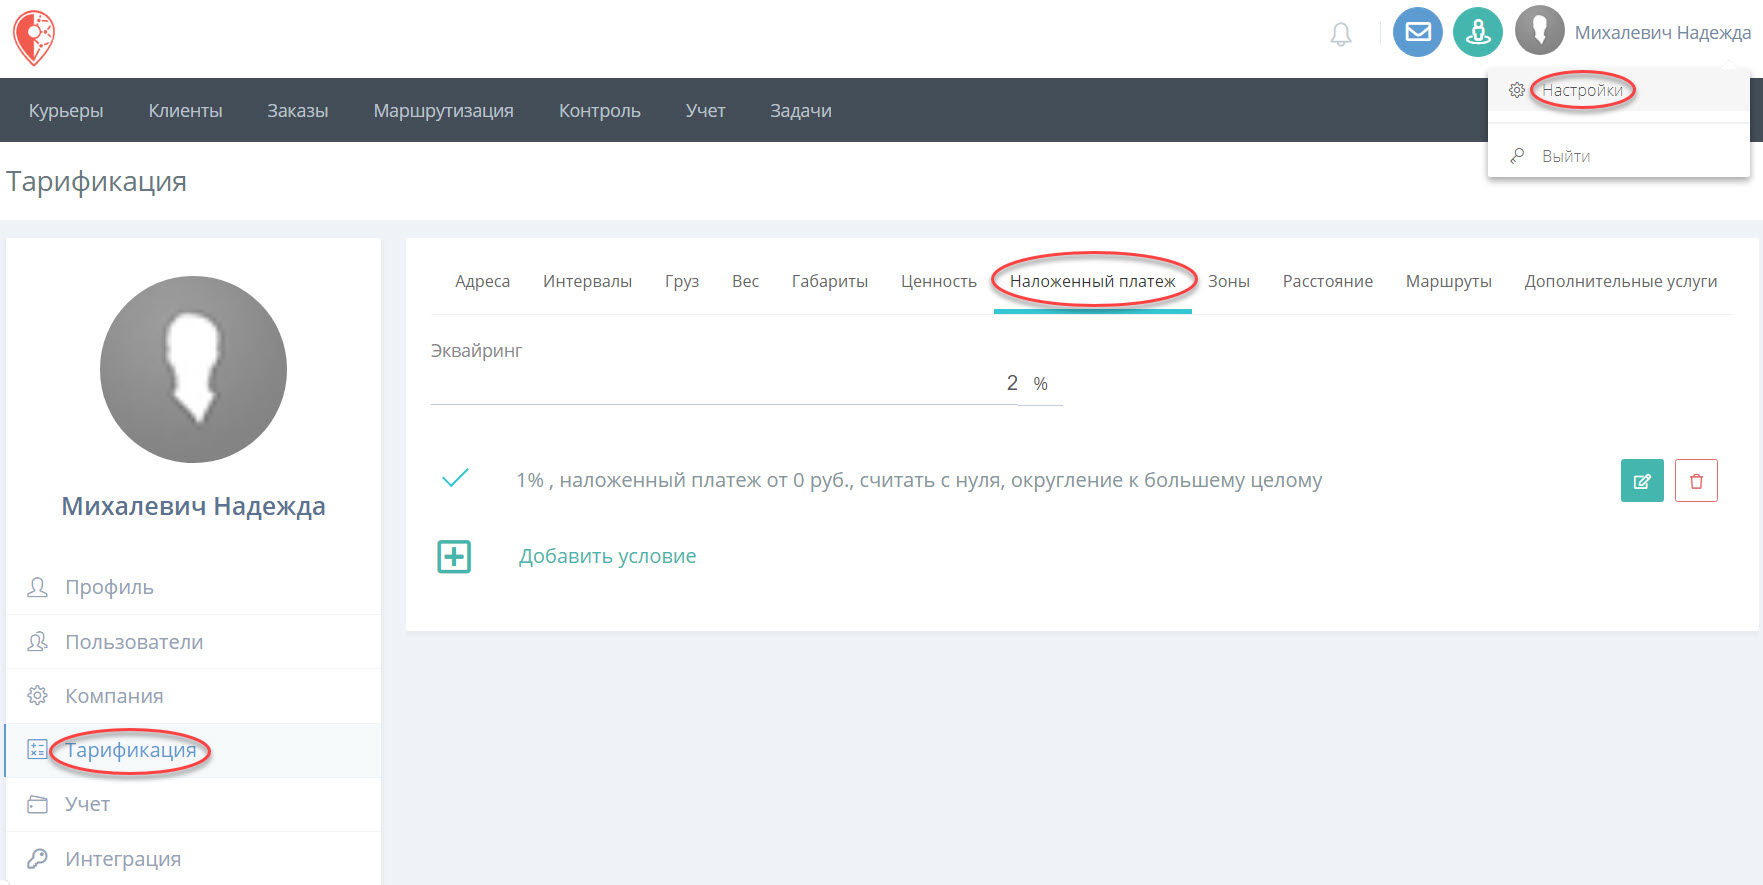The image size is (1763, 885).
Task: Switch to the Габариты tab
Action: (x=830, y=282)
